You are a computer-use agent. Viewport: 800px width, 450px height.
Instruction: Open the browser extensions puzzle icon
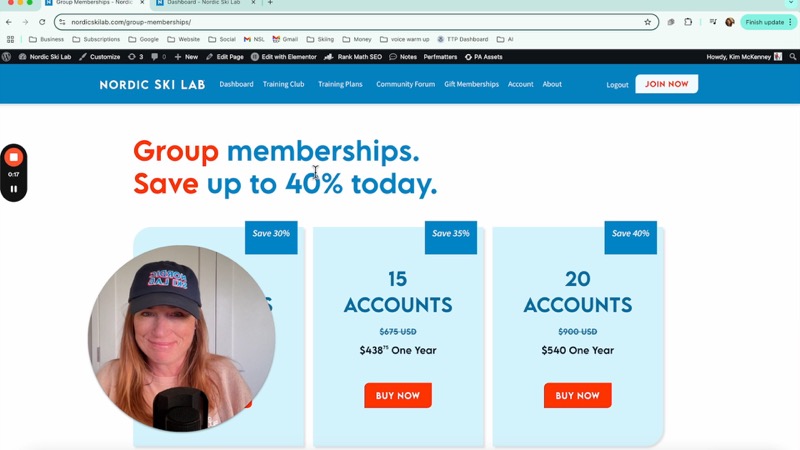click(688, 22)
